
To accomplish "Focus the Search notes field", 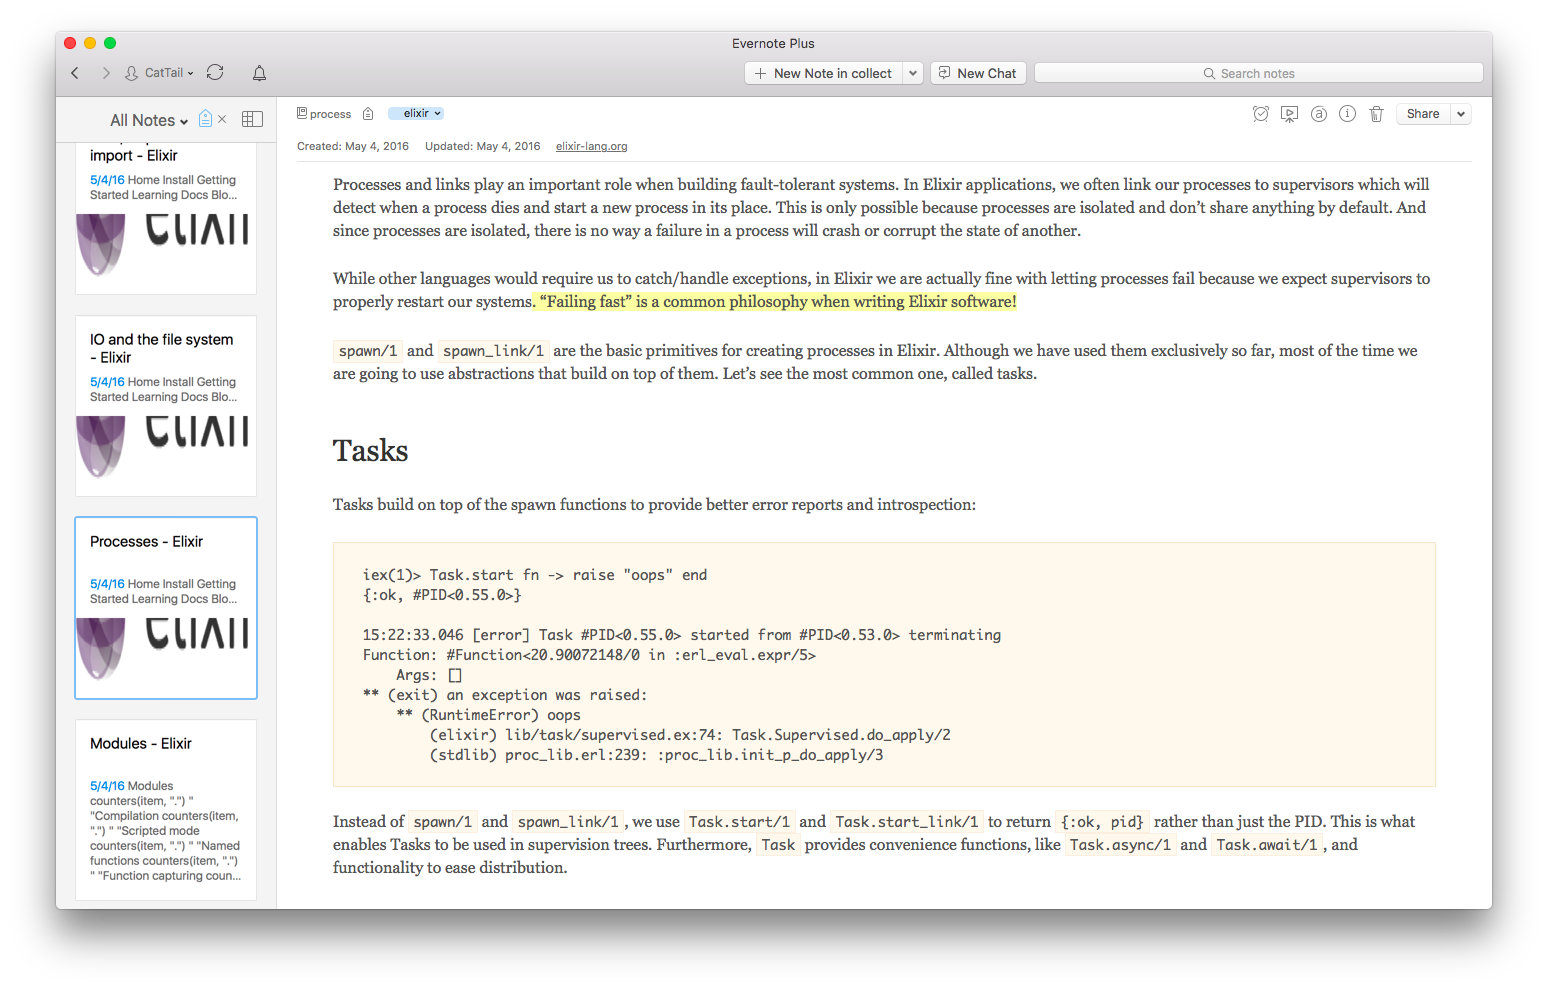I will click(x=1258, y=73).
